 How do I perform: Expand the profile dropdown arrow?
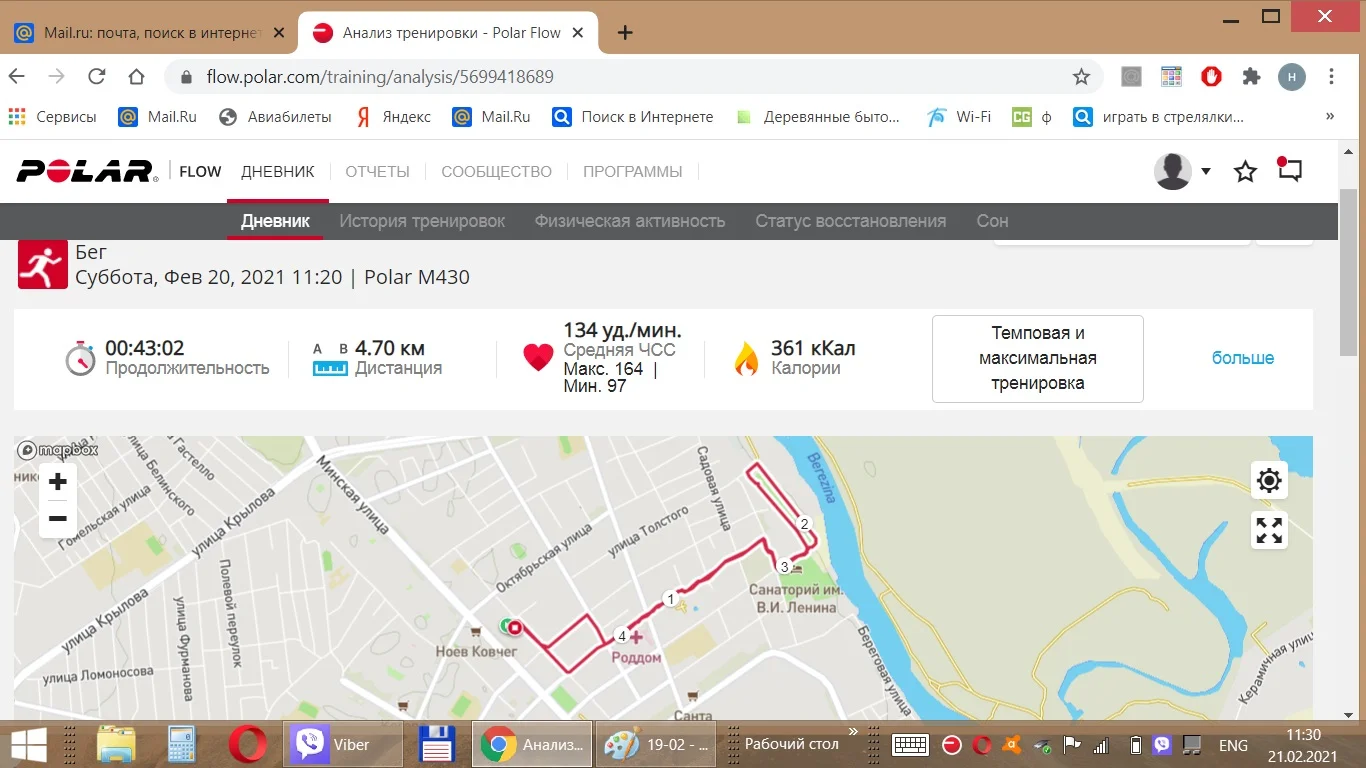1206,171
